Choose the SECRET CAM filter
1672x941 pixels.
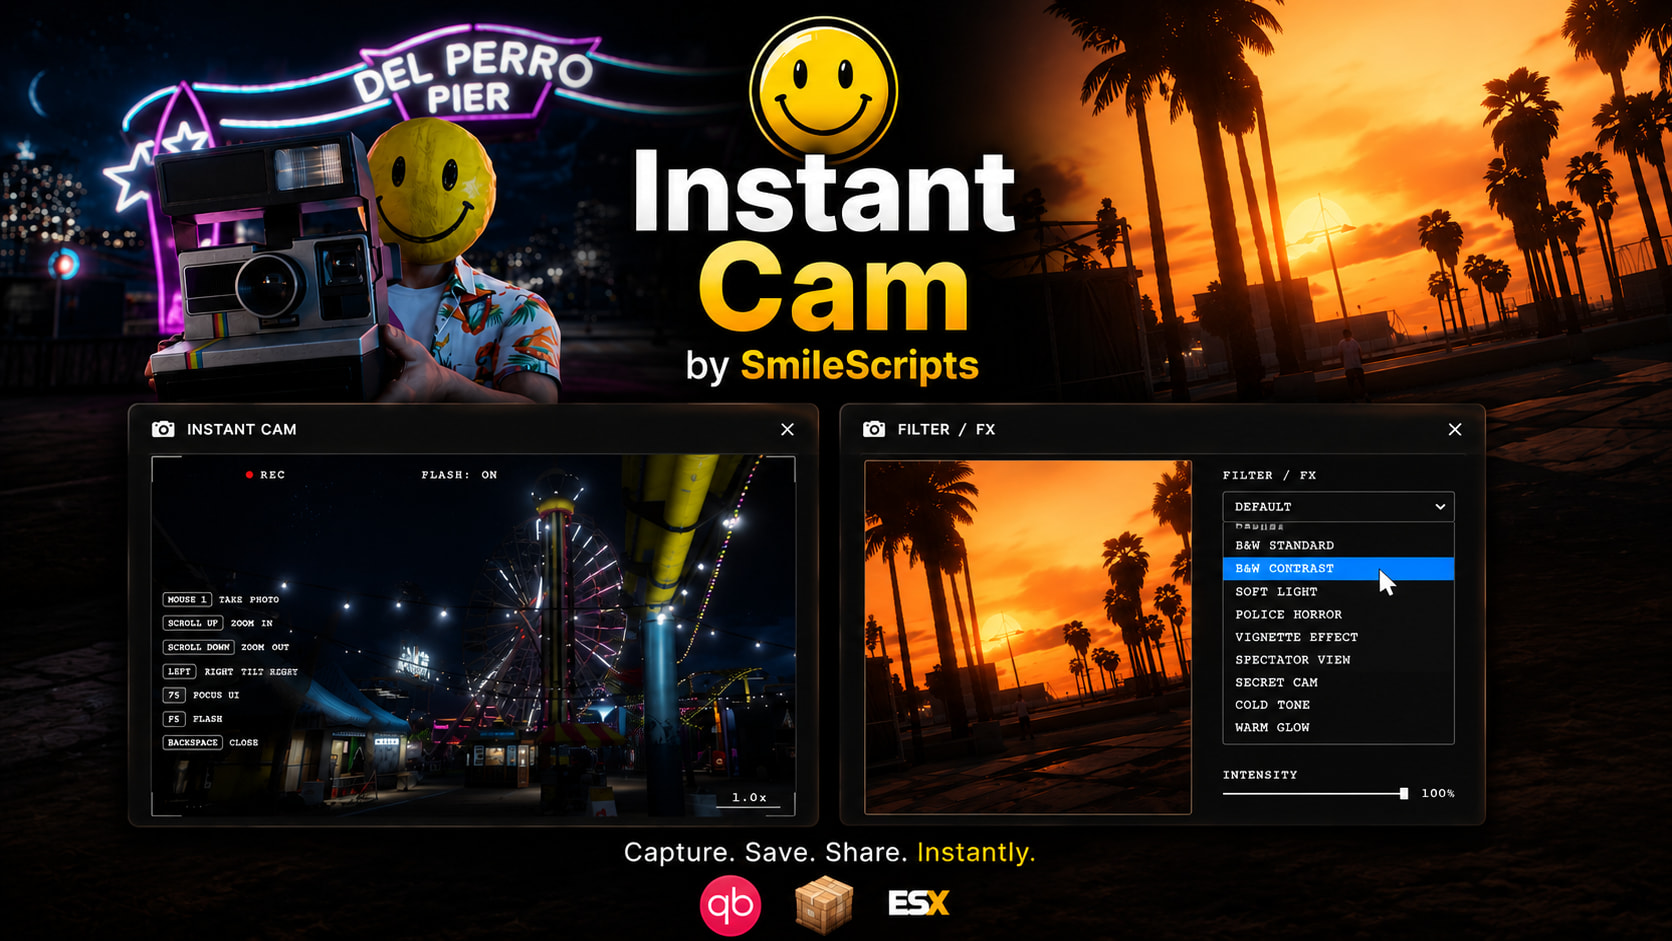coord(1338,682)
